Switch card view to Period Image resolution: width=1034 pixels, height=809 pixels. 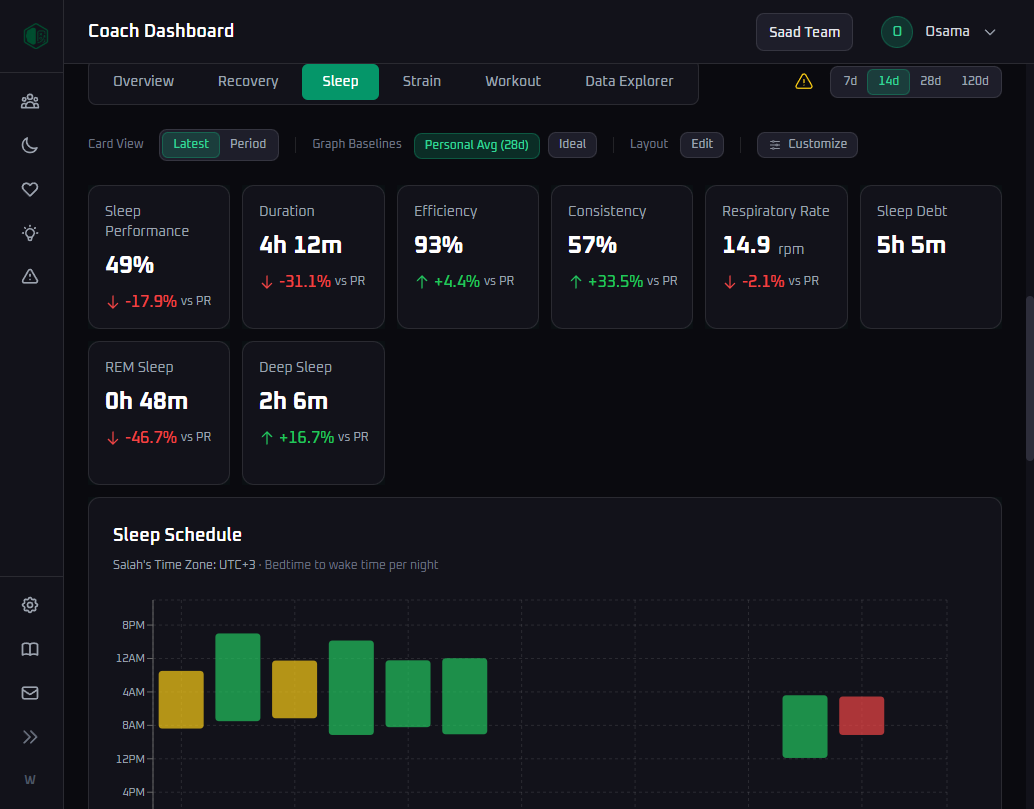pyautogui.click(x=248, y=144)
